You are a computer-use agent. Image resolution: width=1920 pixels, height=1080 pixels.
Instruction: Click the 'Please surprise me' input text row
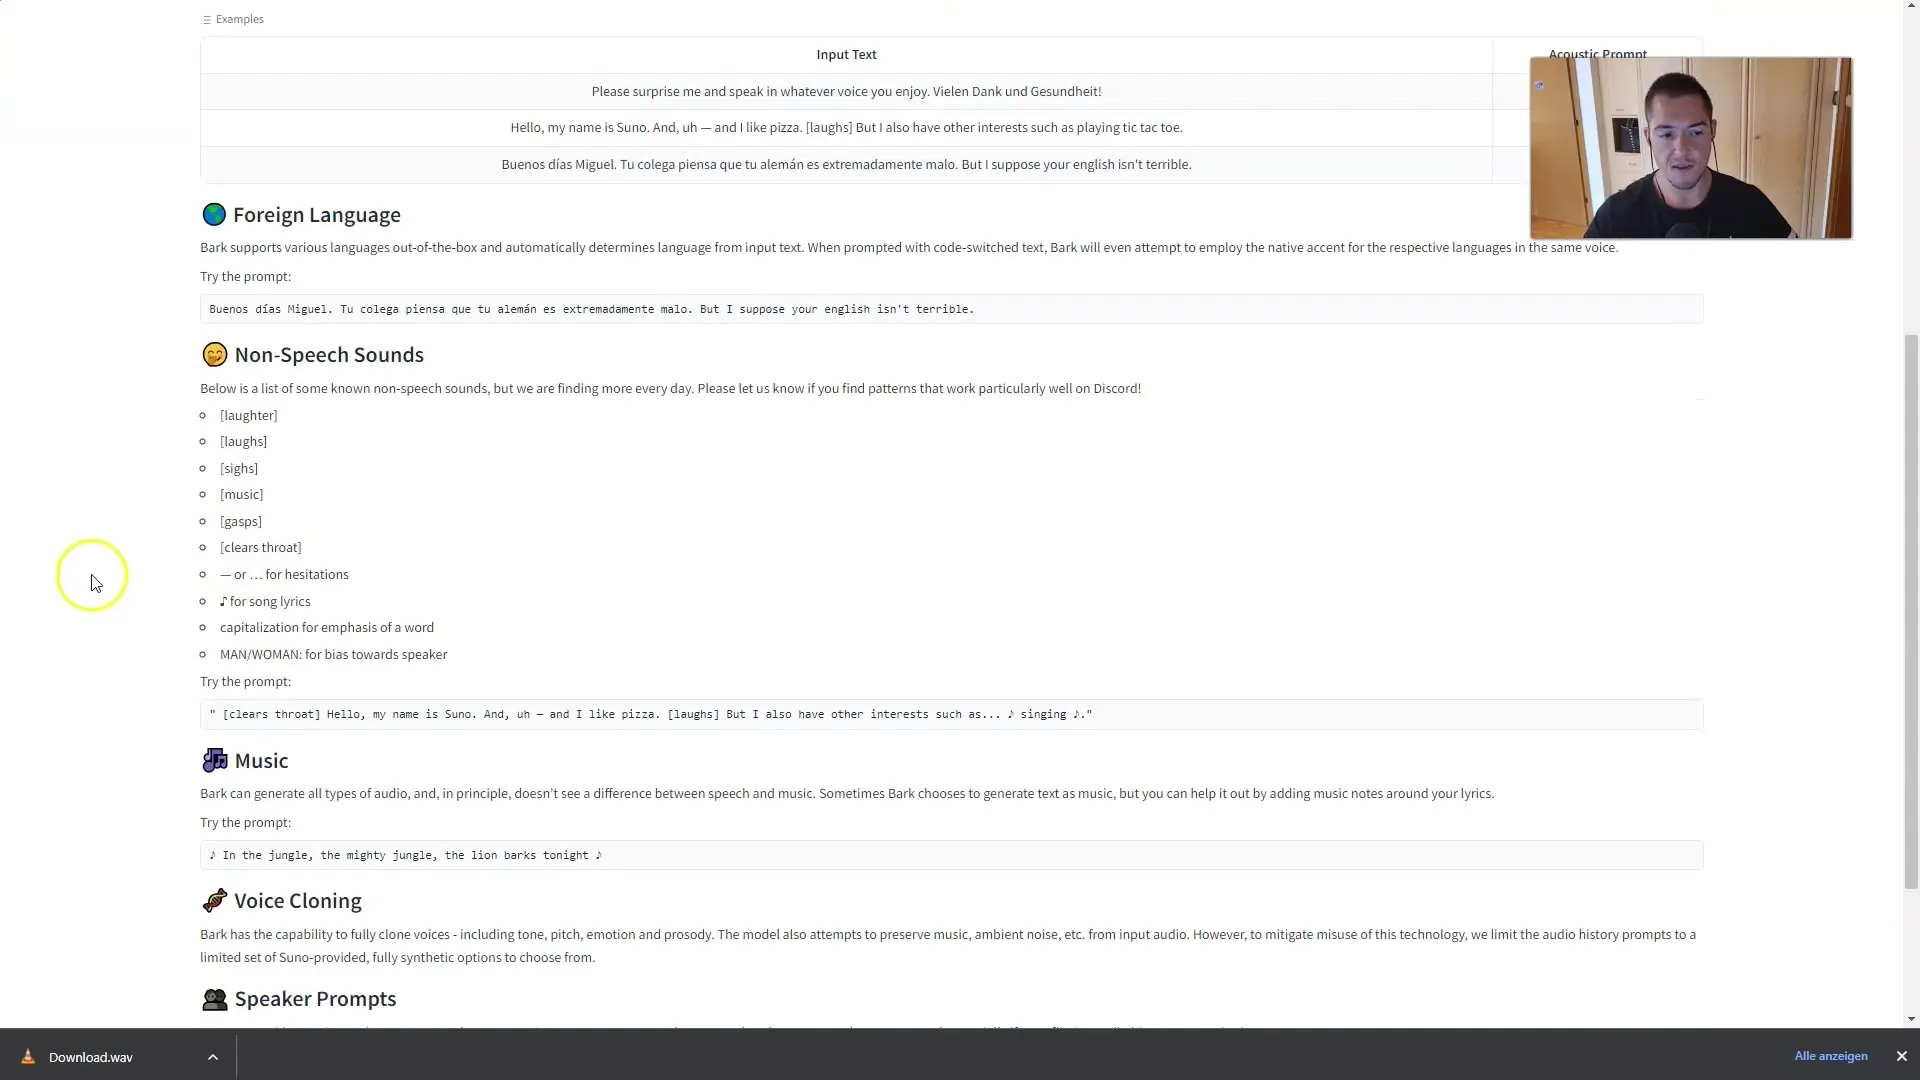click(x=845, y=91)
